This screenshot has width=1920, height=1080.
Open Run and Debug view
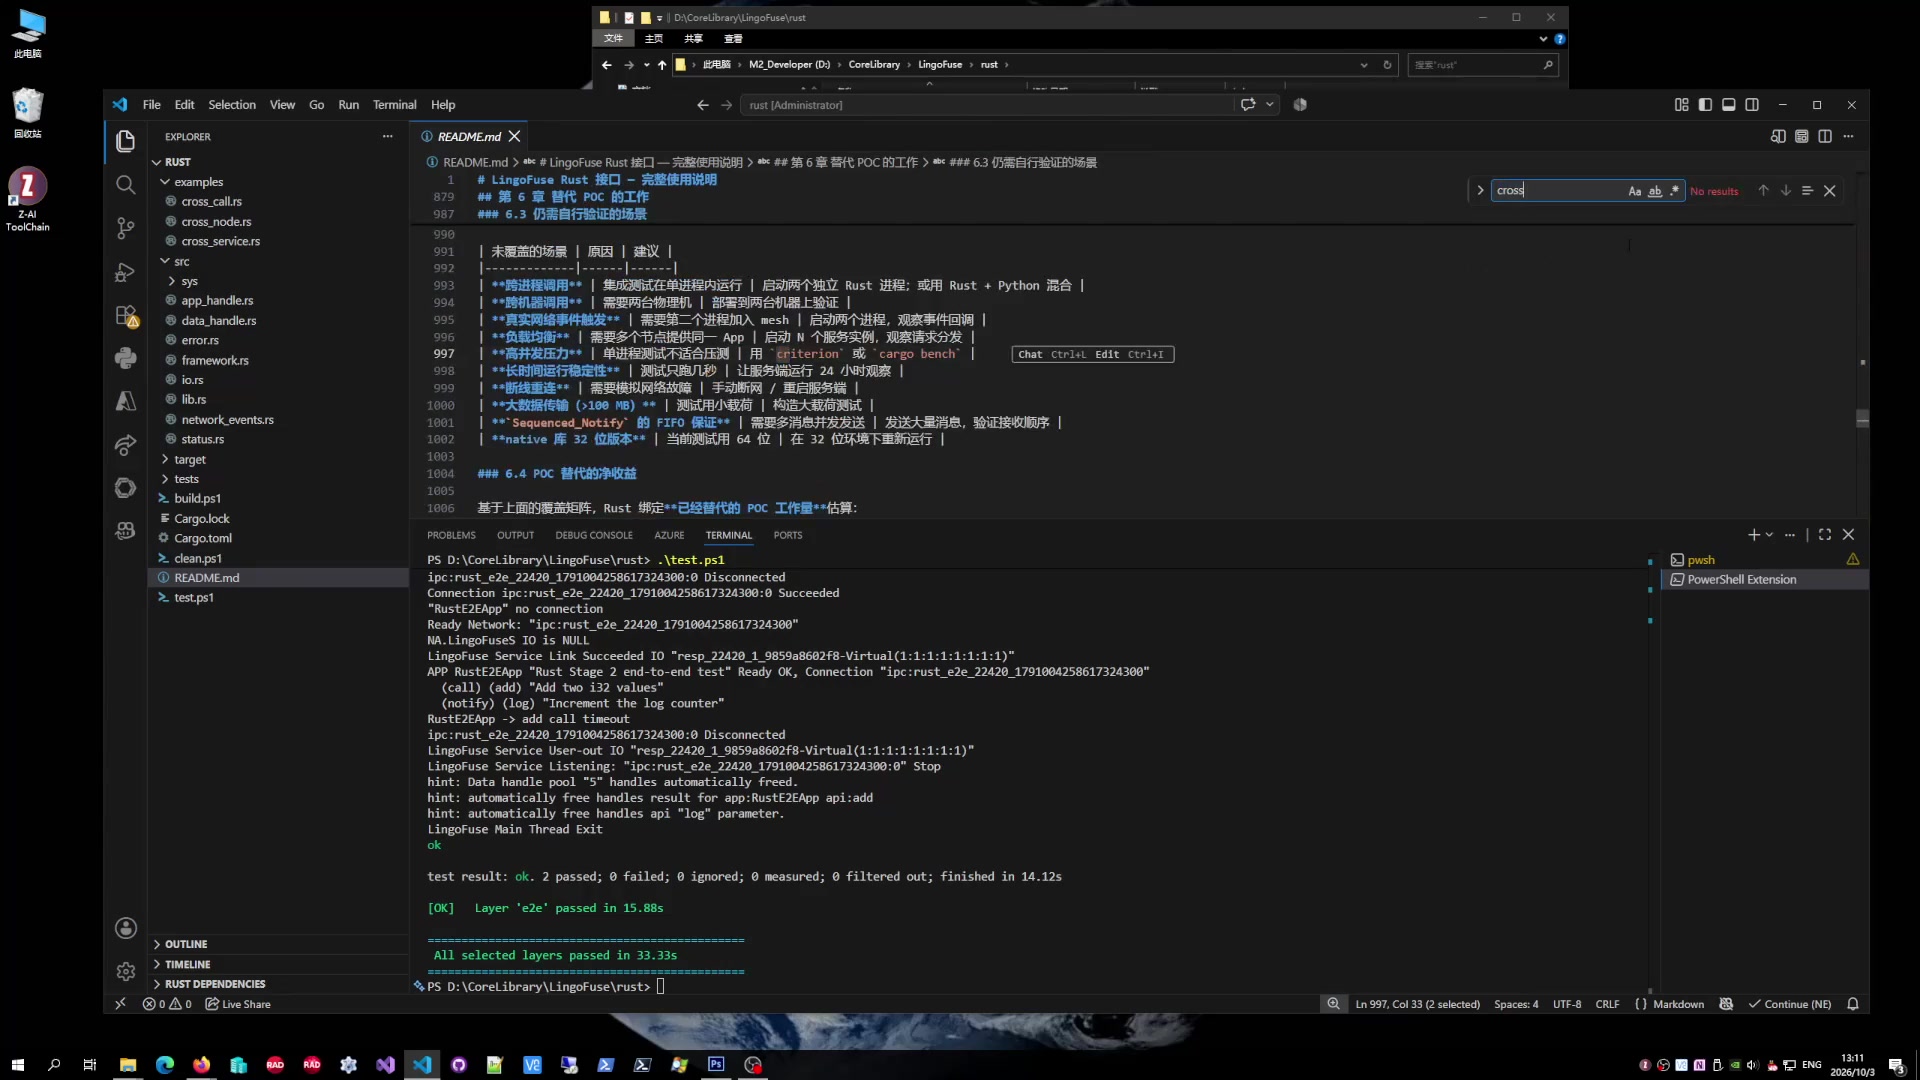[125, 272]
